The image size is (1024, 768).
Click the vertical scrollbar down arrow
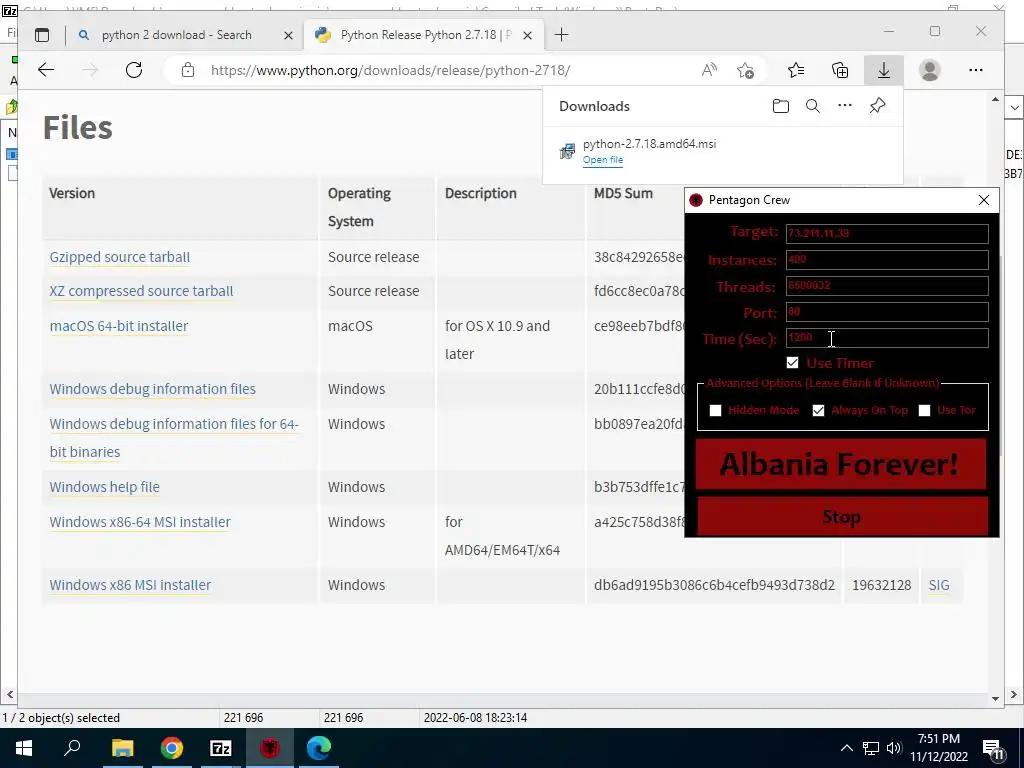coord(995,698)
